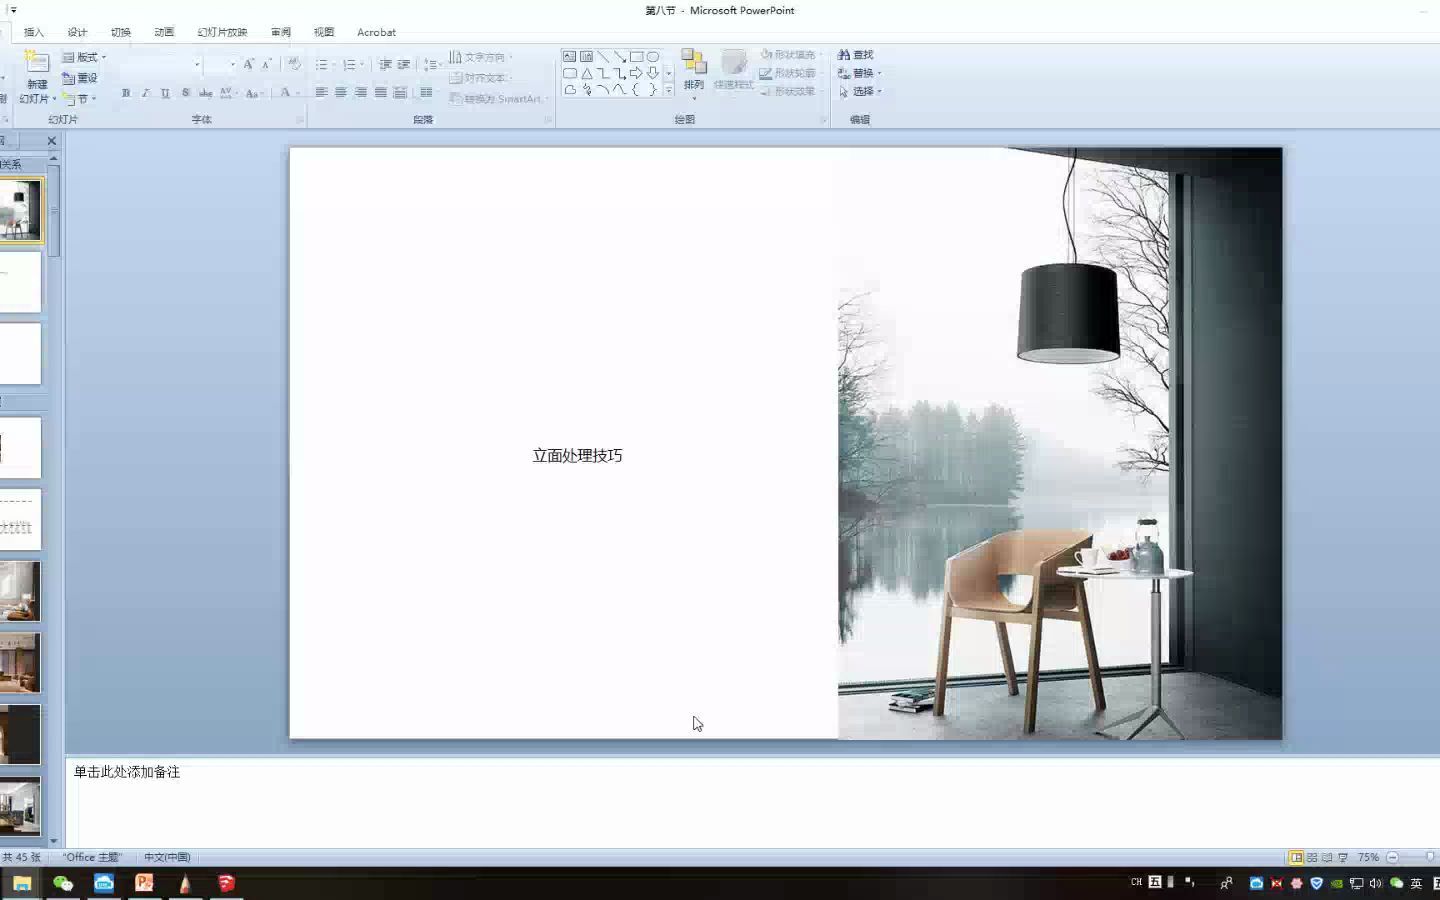Click the New Slide (新建幻灯片) icon
The height and width of the screenshot is (900, 1440).
coord(37,62)
